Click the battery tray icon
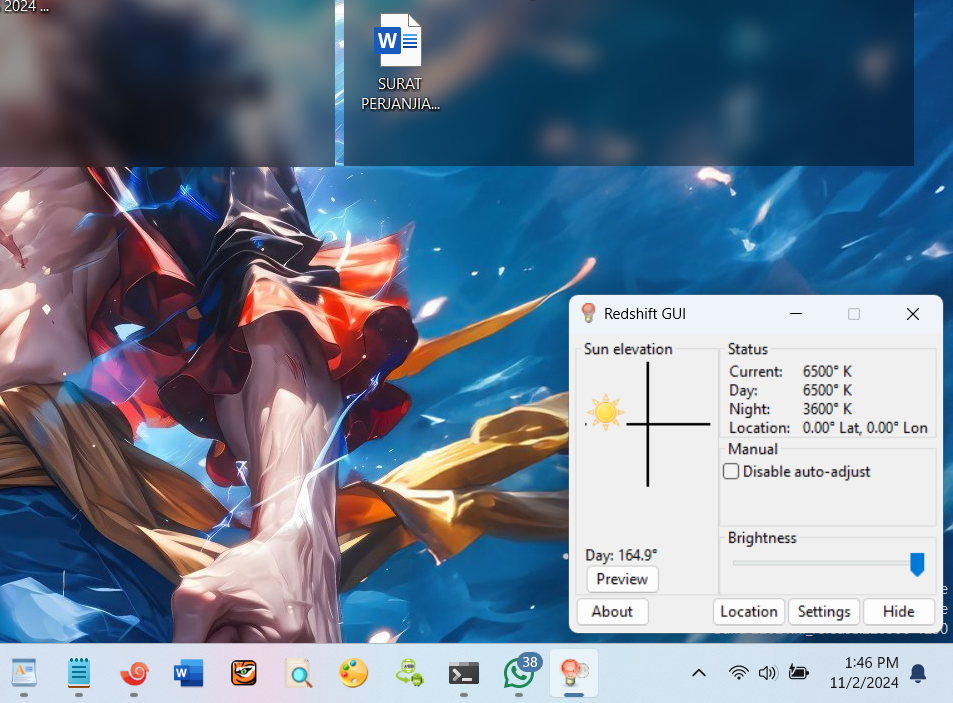 pyautogui.click(x=798, y=673)
